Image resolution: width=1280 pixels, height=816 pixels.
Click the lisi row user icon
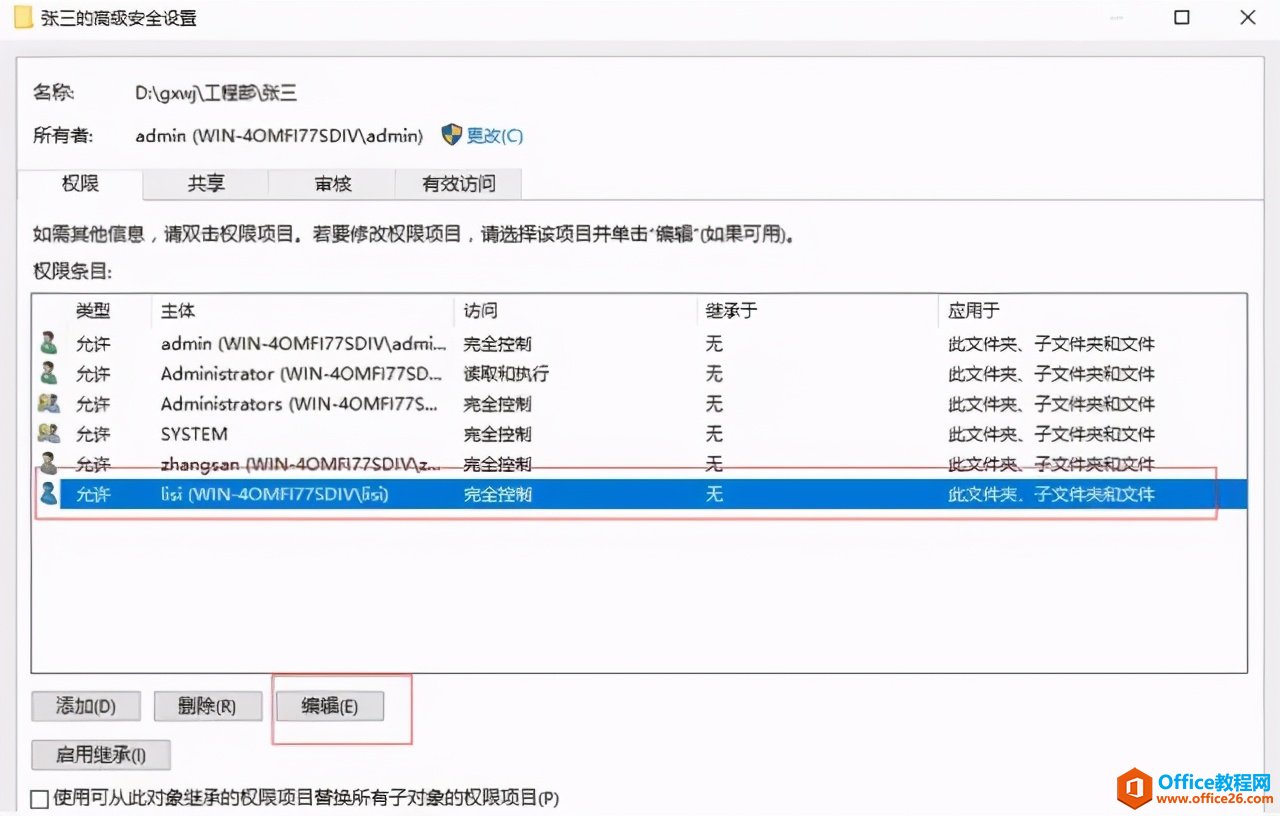(x=48, y=493)
